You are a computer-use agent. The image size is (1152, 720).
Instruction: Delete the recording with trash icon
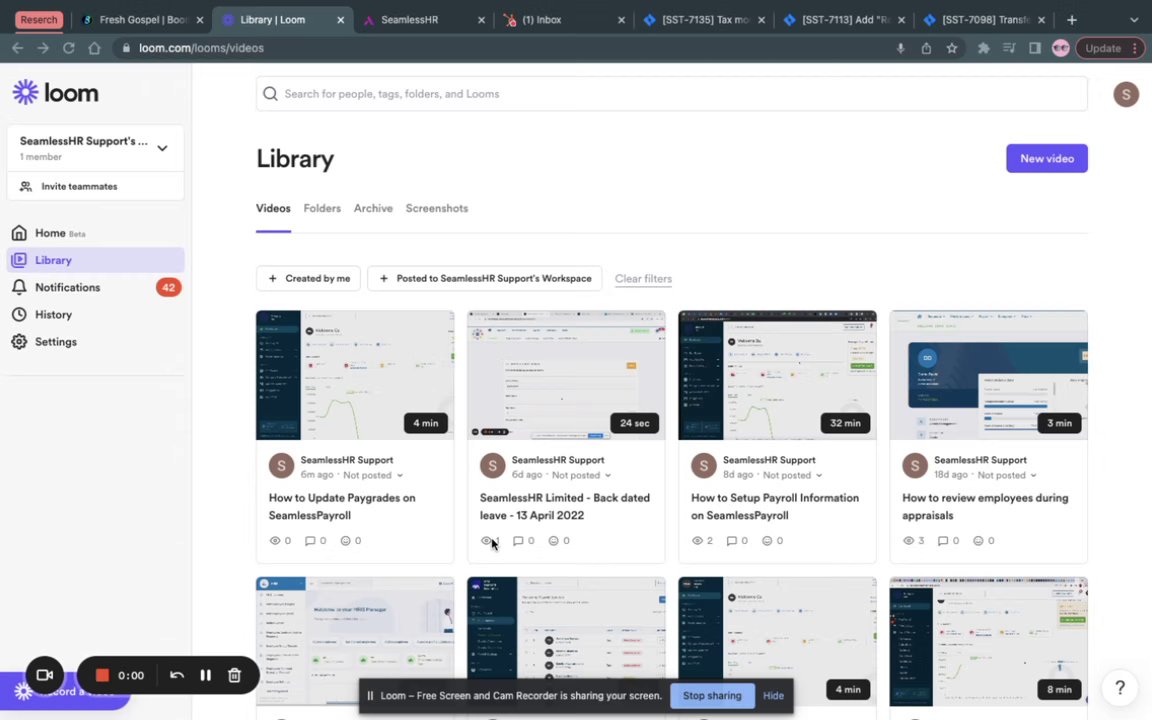(x=234, y=675)
